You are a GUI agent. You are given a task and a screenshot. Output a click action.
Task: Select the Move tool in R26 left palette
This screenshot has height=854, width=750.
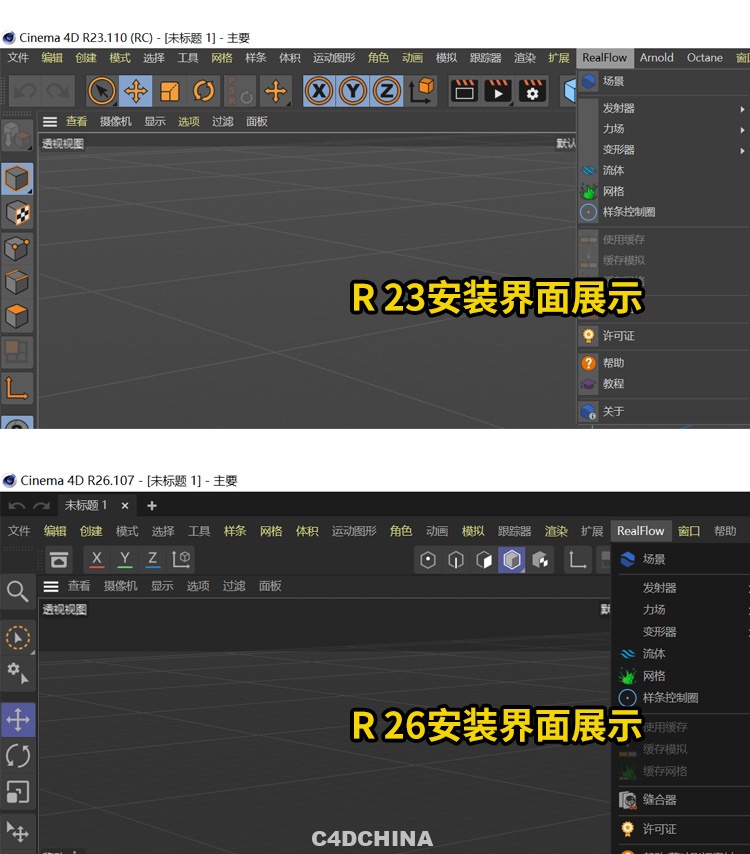pyautogui.click(x=18, y=720)
